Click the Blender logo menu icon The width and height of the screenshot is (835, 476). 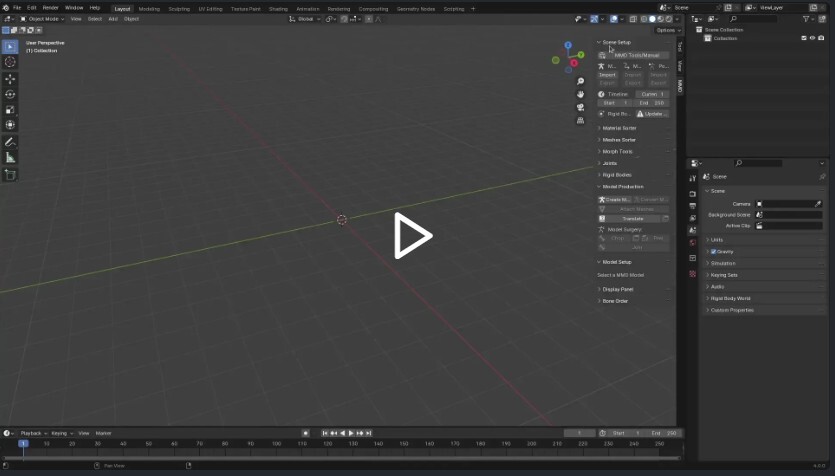point(5,8)
